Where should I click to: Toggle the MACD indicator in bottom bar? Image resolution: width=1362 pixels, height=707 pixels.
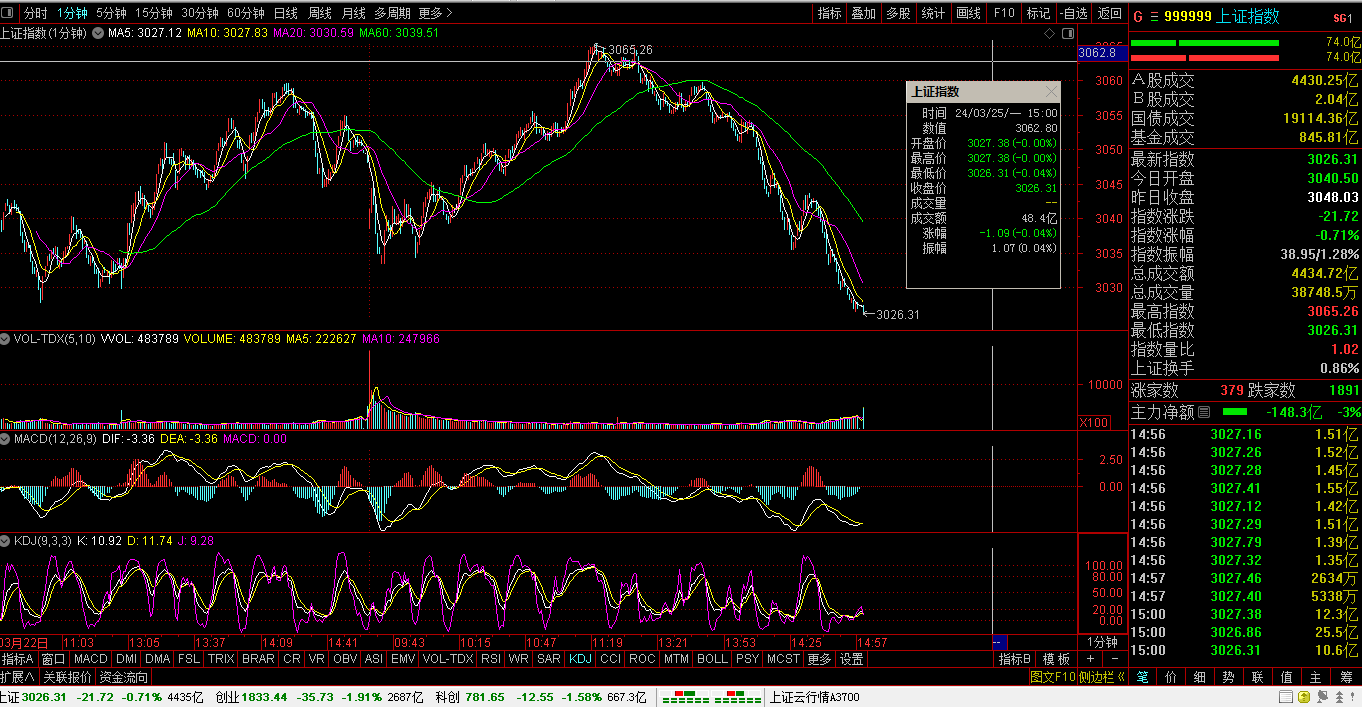[90, 659]
